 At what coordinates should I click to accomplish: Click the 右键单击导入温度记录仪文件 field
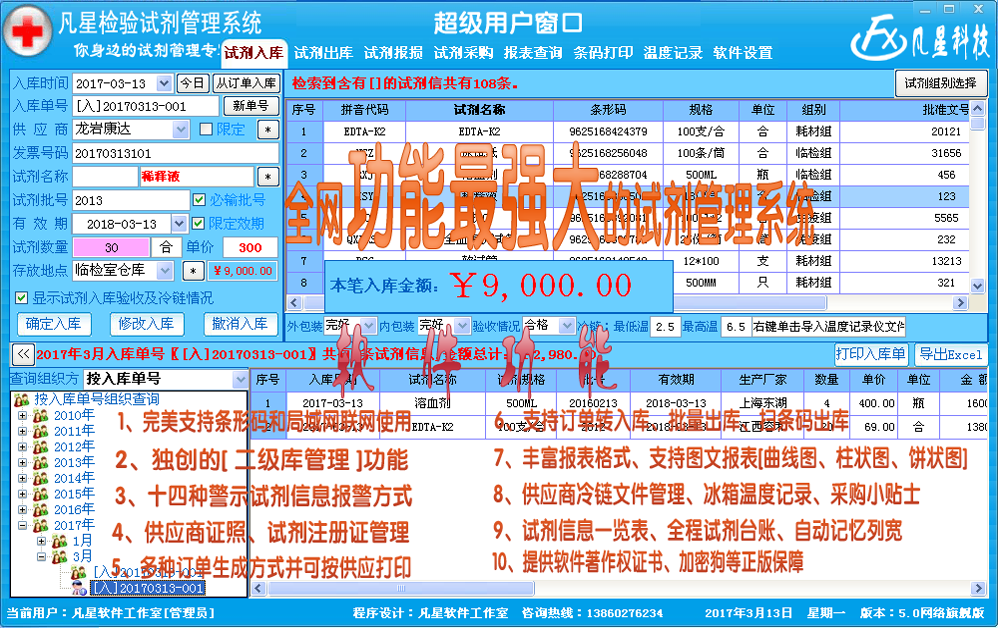[x=829, y=326]
